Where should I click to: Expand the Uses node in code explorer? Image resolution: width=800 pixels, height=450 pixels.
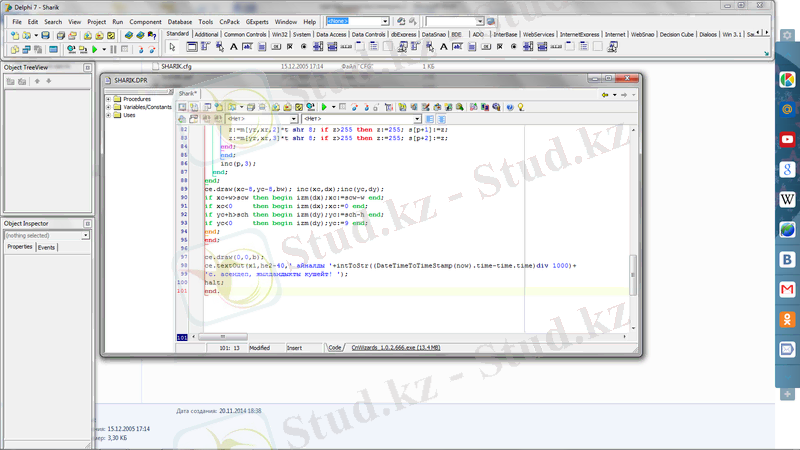108,115
